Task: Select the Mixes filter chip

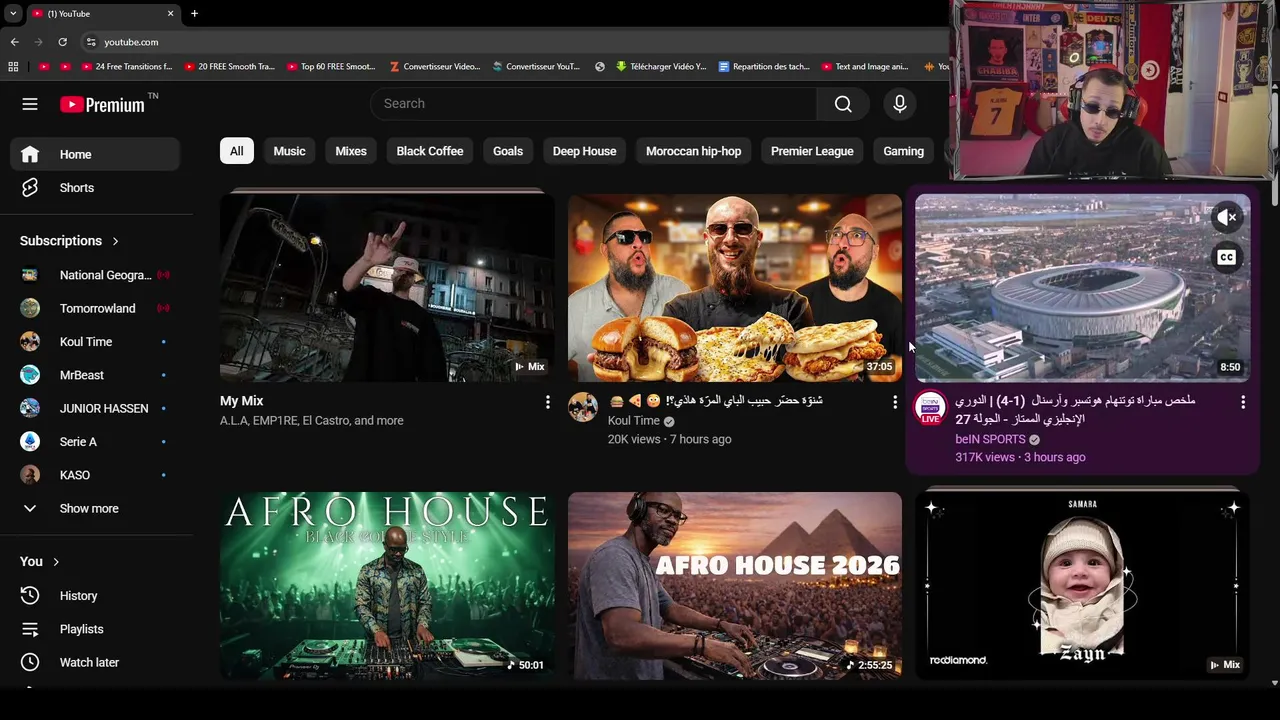Action: [x=351, y=151]
